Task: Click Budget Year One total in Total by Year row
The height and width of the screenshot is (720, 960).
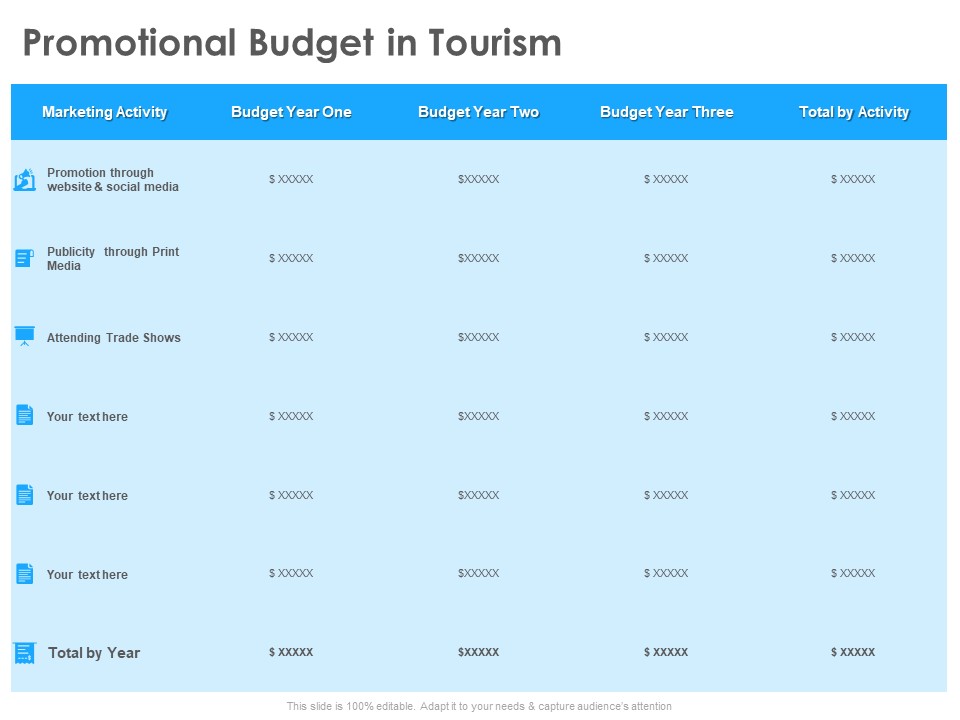Action: point(291,652)
